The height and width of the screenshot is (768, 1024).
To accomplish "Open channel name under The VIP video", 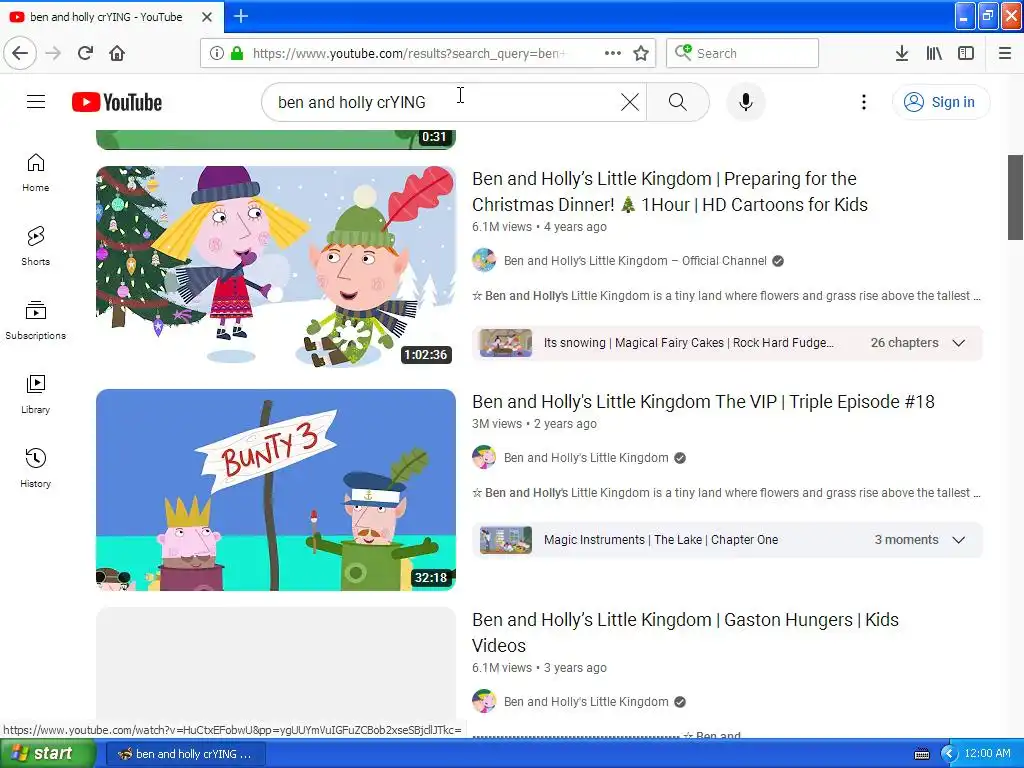I will click(586, 458).
